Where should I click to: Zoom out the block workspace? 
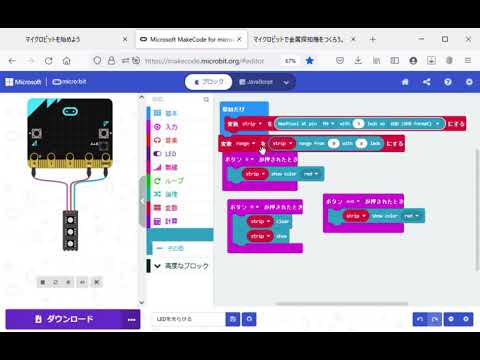click(x=451, y=319)
